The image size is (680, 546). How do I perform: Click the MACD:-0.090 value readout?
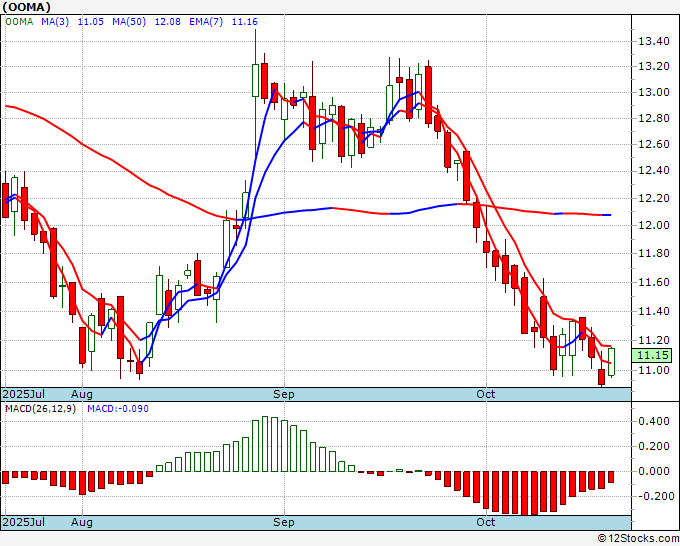pos(117,409)
